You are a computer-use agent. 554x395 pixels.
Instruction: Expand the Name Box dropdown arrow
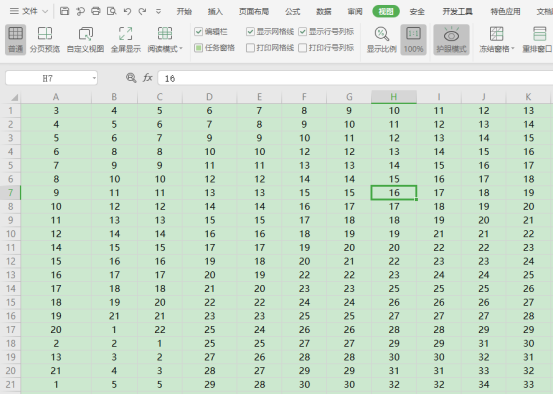[x=94, y=78]
